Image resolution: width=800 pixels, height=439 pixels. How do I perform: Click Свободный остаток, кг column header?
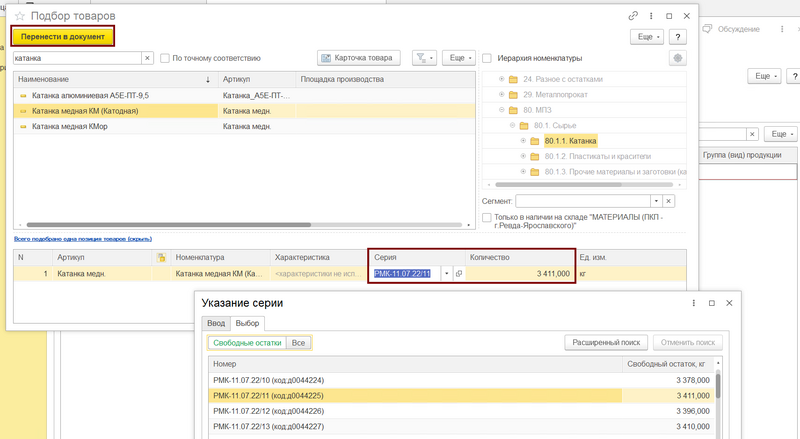[x=666, y=364]
